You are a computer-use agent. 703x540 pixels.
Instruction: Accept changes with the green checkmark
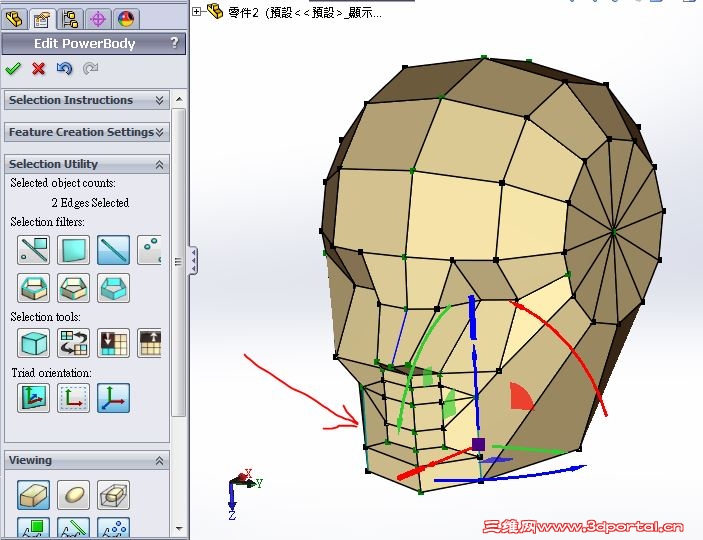13,69
